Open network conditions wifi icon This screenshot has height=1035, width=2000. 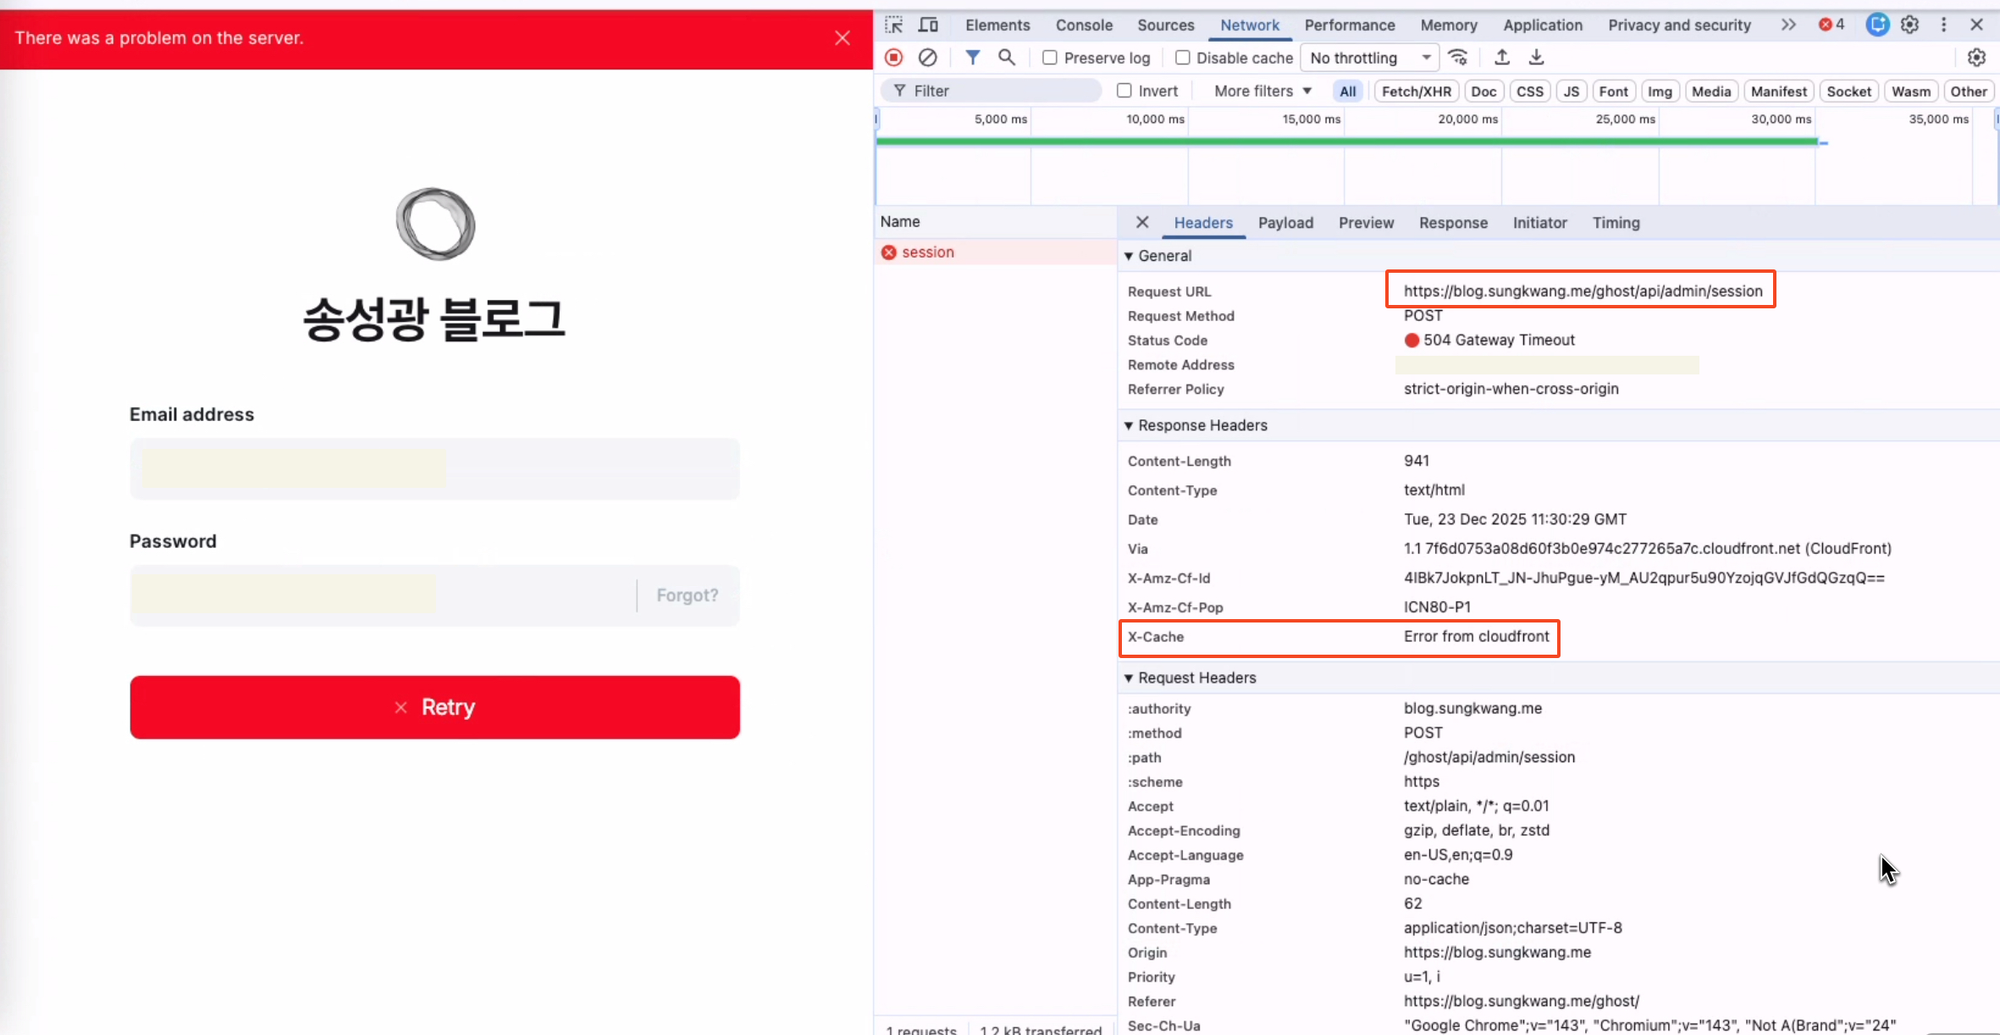pos(1459,58)
